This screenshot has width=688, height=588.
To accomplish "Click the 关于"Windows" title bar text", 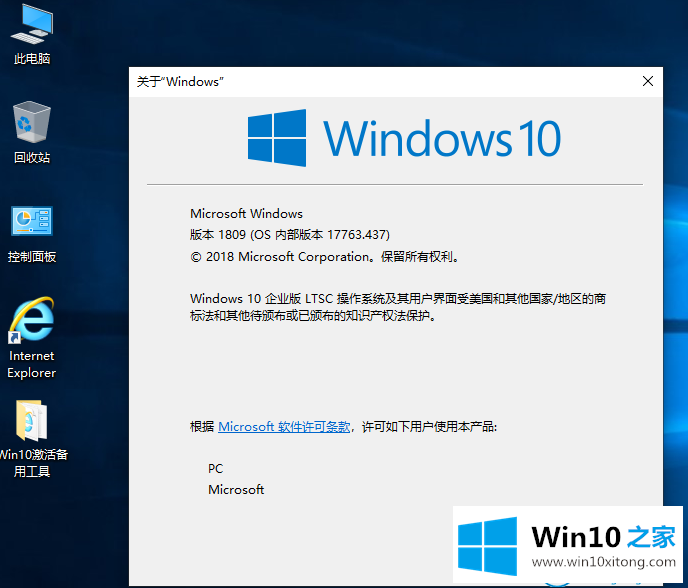I will [180, 82].
